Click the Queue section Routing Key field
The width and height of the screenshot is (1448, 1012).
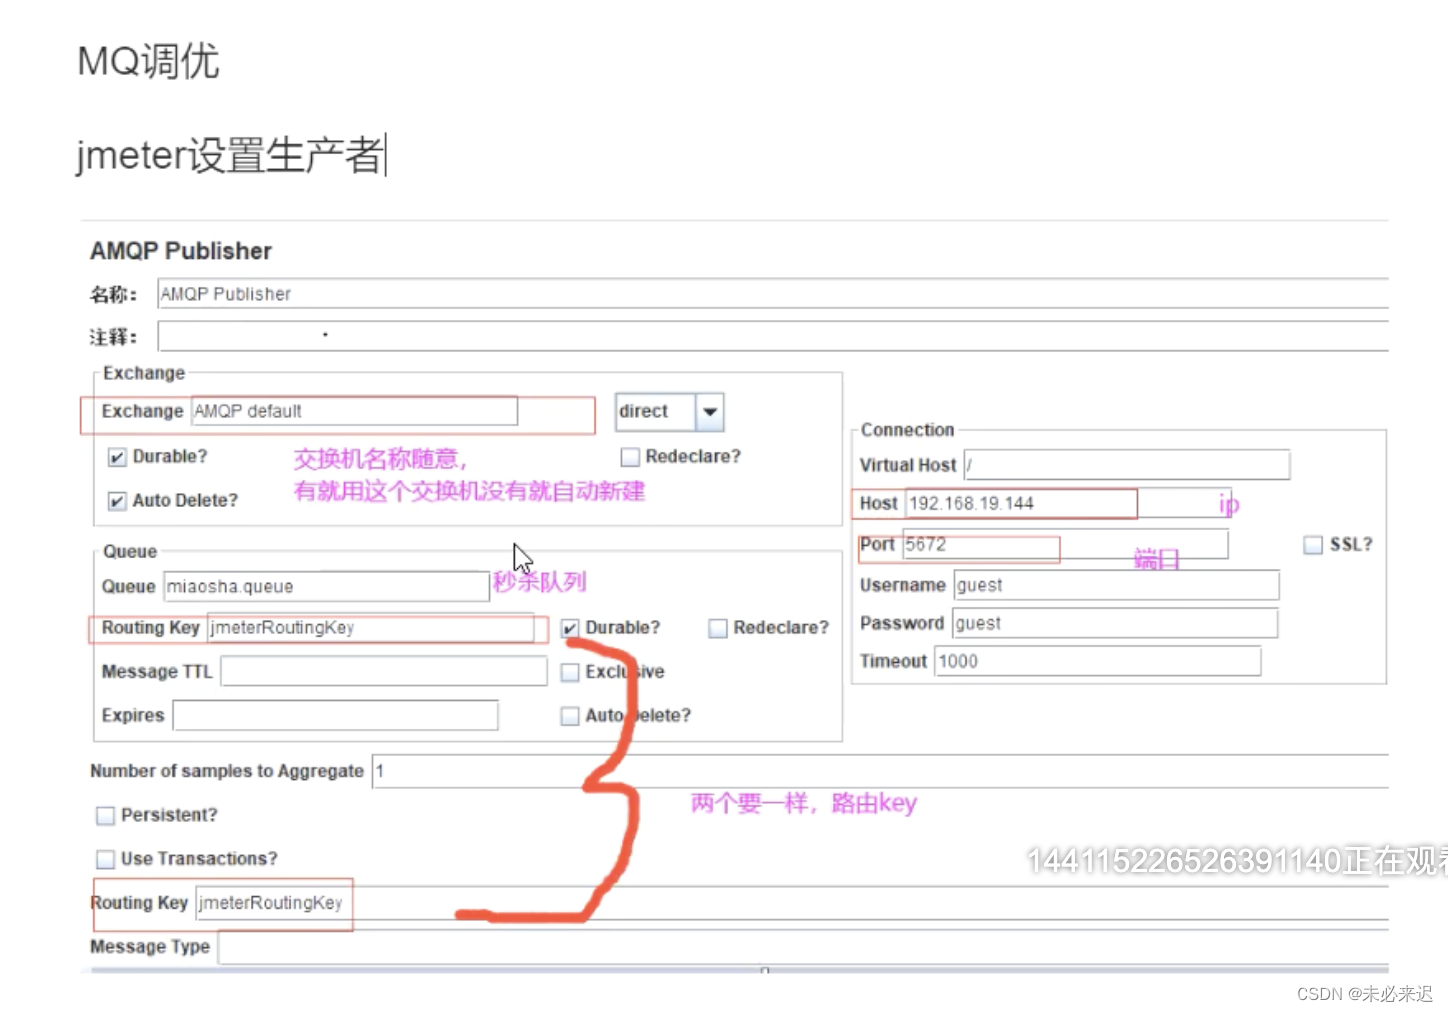pos(371,628)
